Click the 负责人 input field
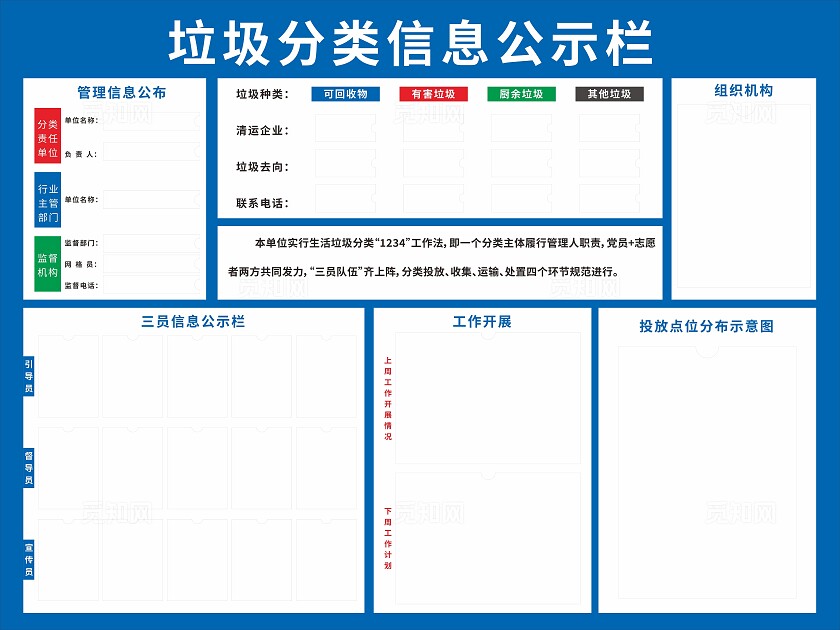840x630 pixels. 150,153
